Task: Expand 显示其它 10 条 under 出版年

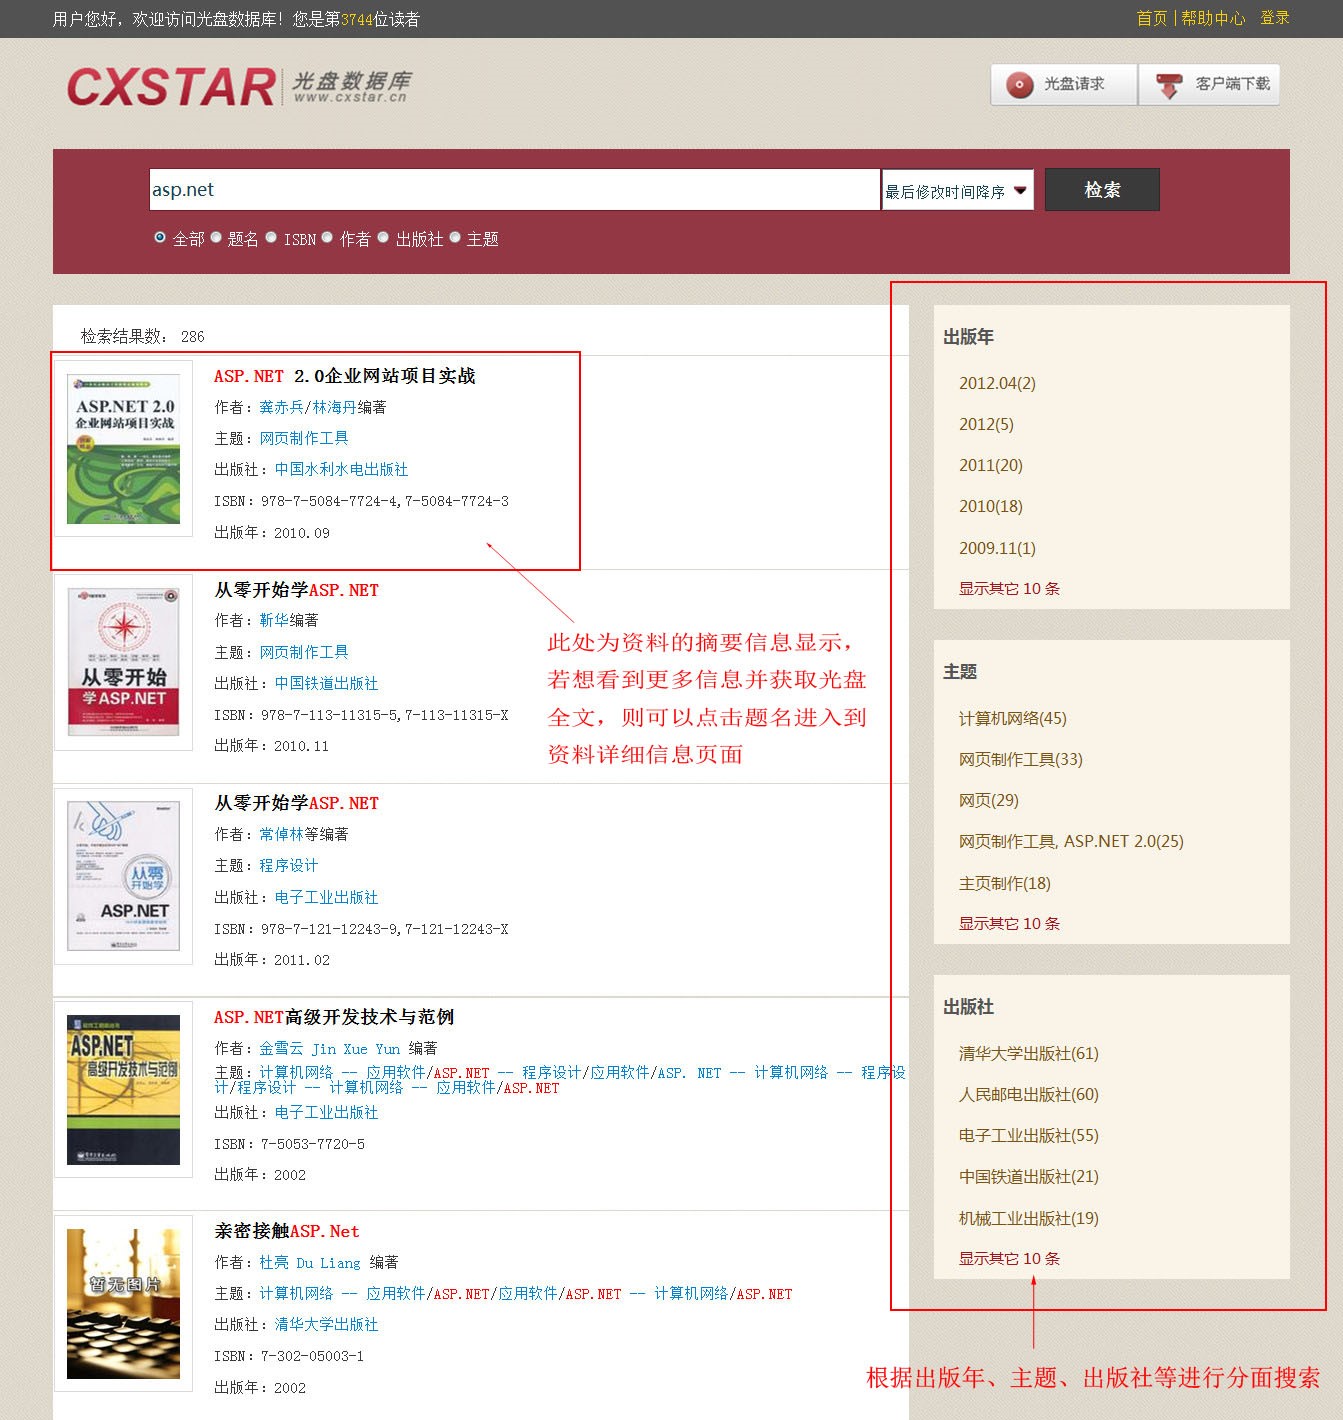Action: pos(1009,588)
